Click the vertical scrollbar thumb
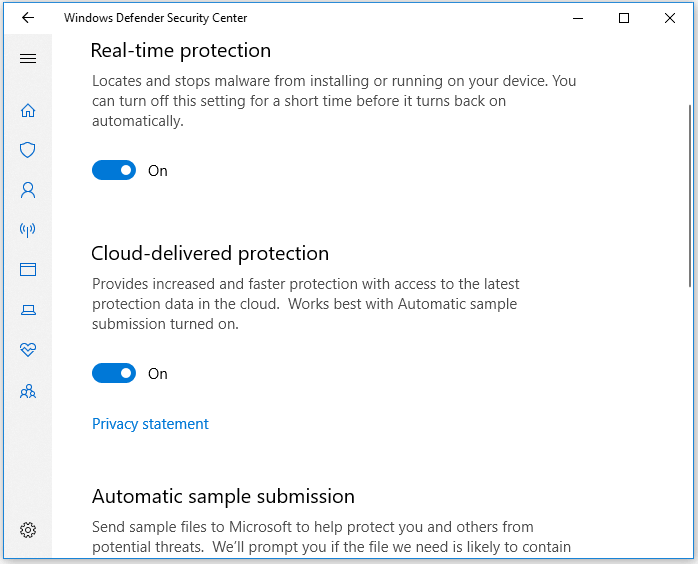The width and height of the screenshot is (698, 564). pos(690,195)
